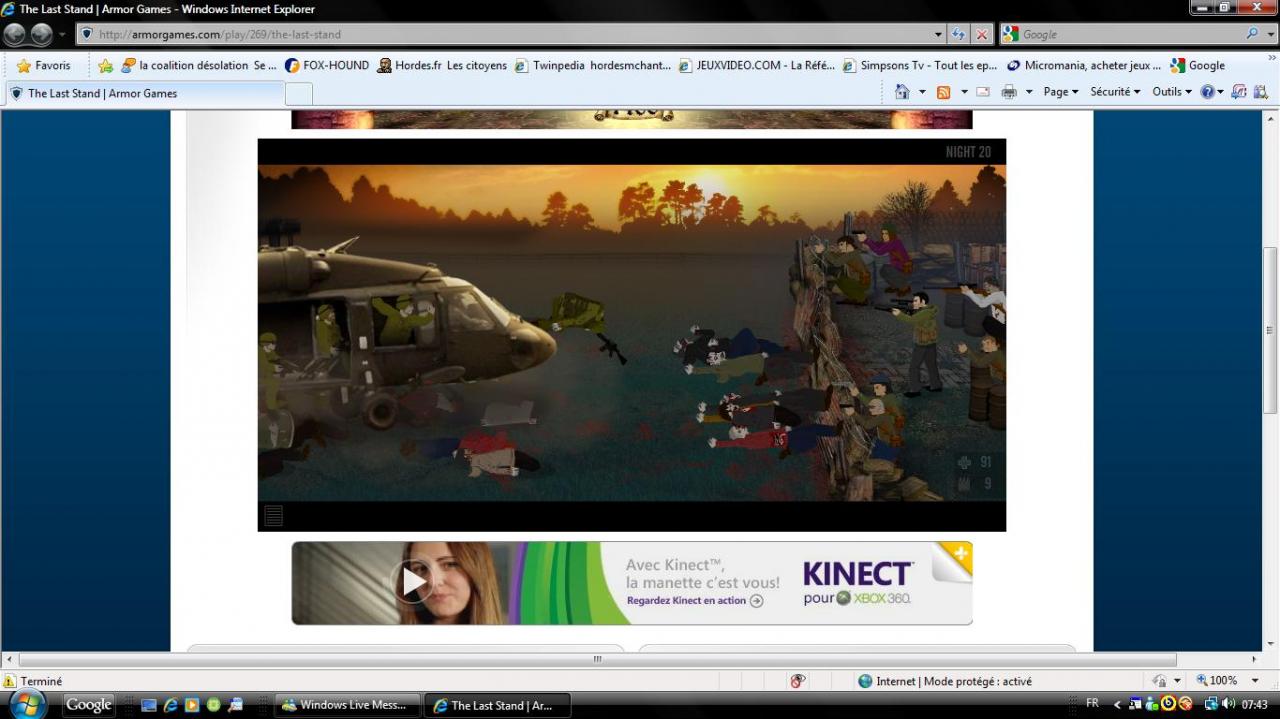Image resolution: width=1280 pixels, height=719 pixels.
Task: Launch Windows Media Player from quick launch
Action: click(192, 705)
